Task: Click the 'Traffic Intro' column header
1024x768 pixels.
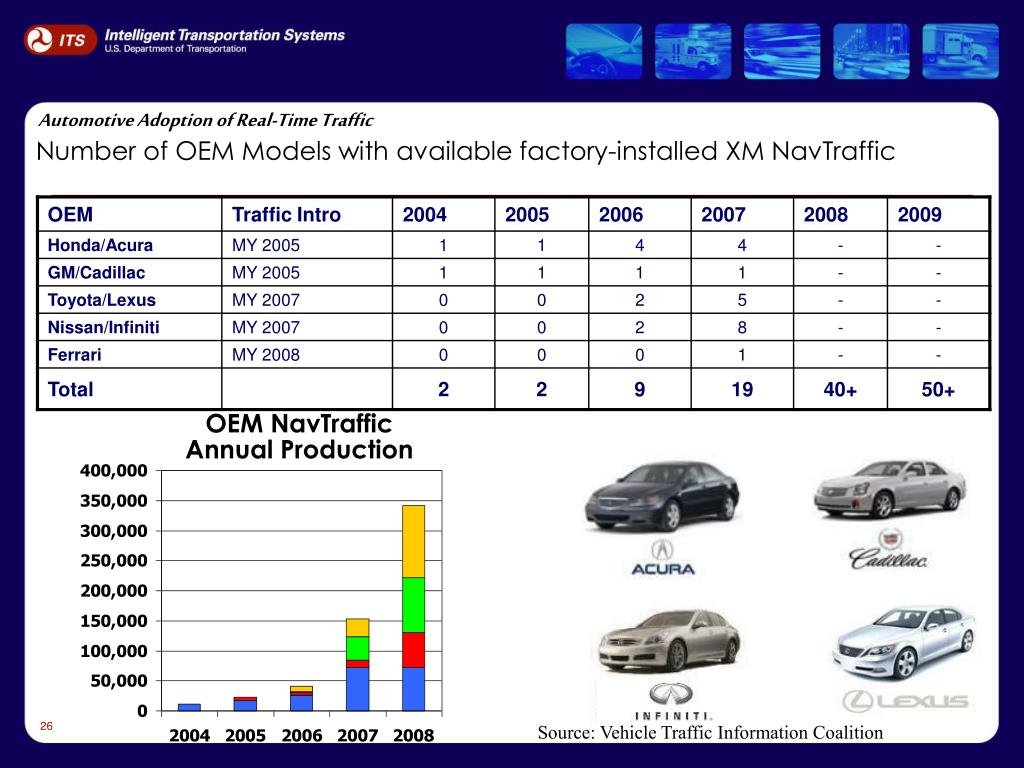Action: [x=286, y=215]
